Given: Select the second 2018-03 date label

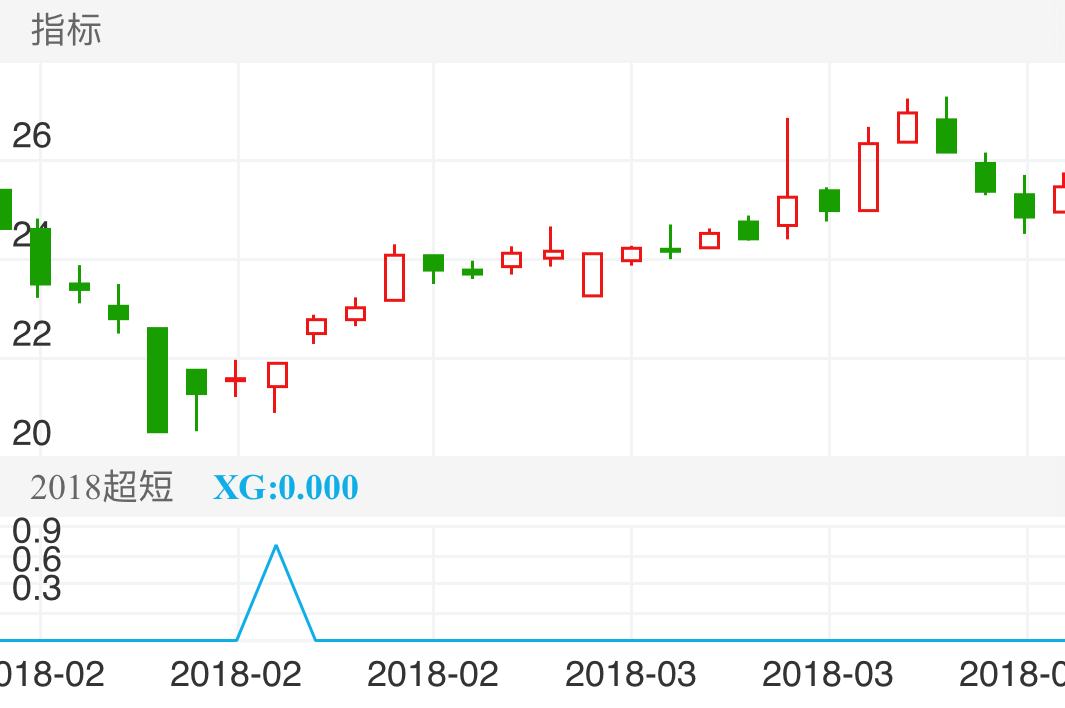Looking at the screenshot, I should [827, 674].
